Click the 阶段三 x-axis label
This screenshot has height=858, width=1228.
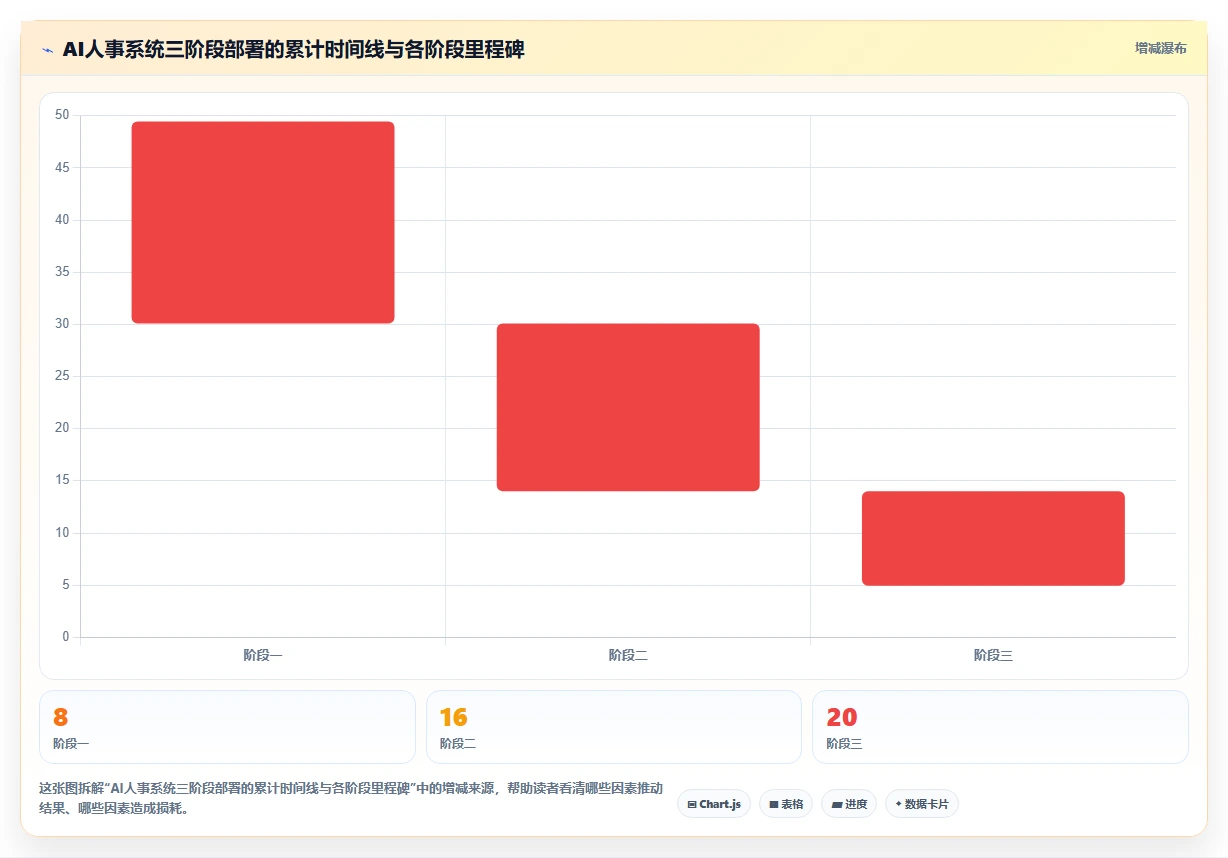(993, 656)
